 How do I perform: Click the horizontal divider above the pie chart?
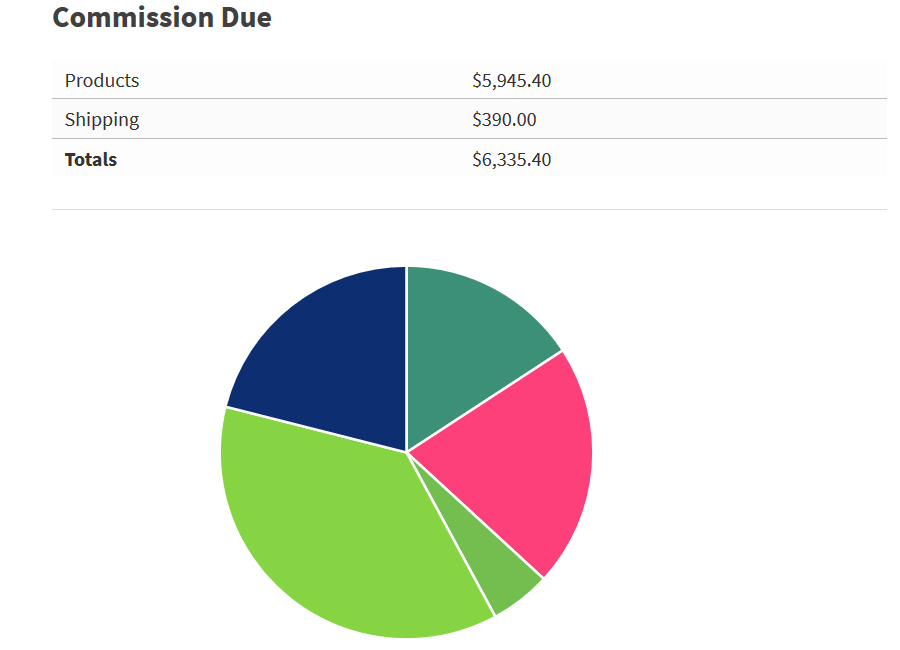tap(469, 209)
